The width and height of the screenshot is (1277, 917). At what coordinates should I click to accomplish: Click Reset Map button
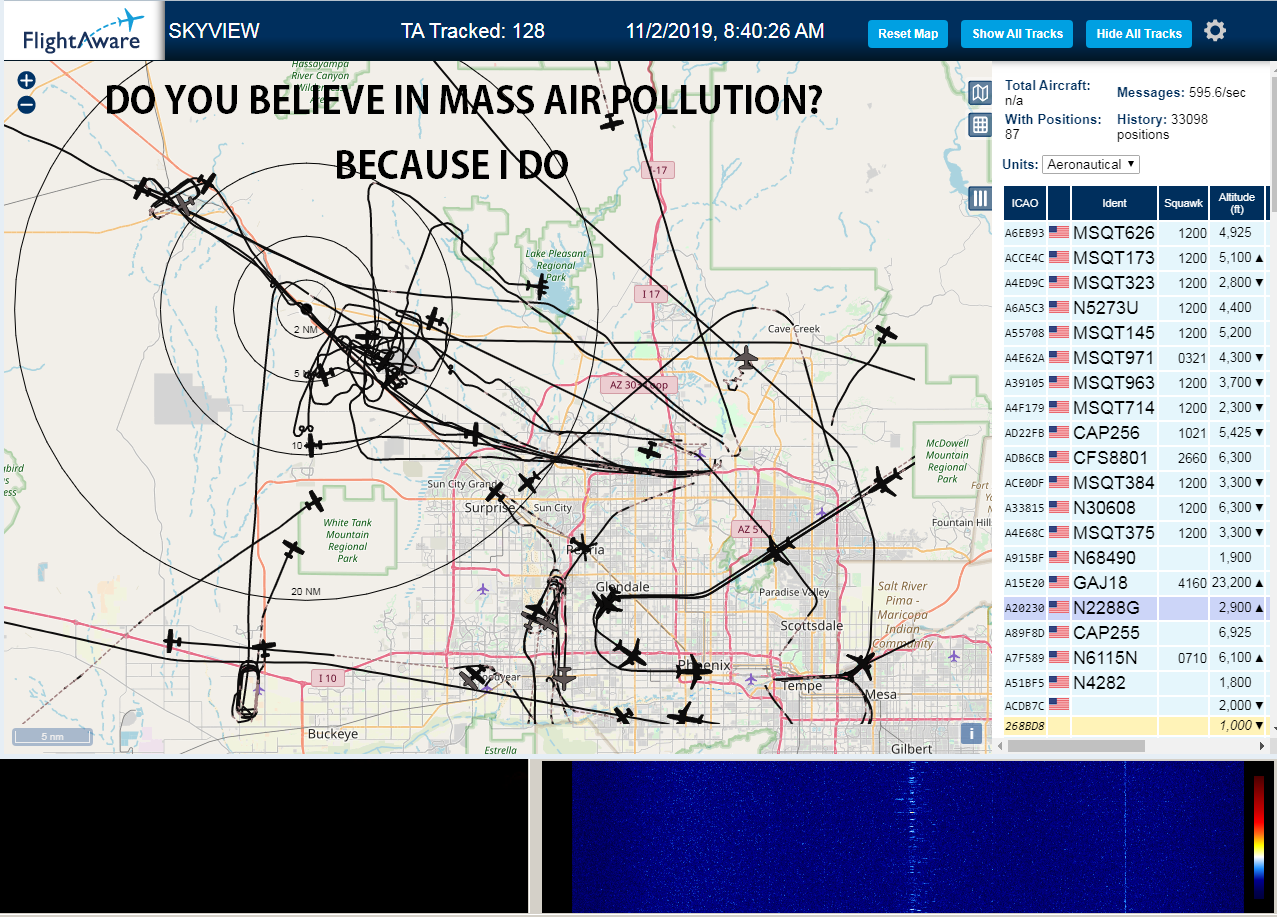[908, 33]
